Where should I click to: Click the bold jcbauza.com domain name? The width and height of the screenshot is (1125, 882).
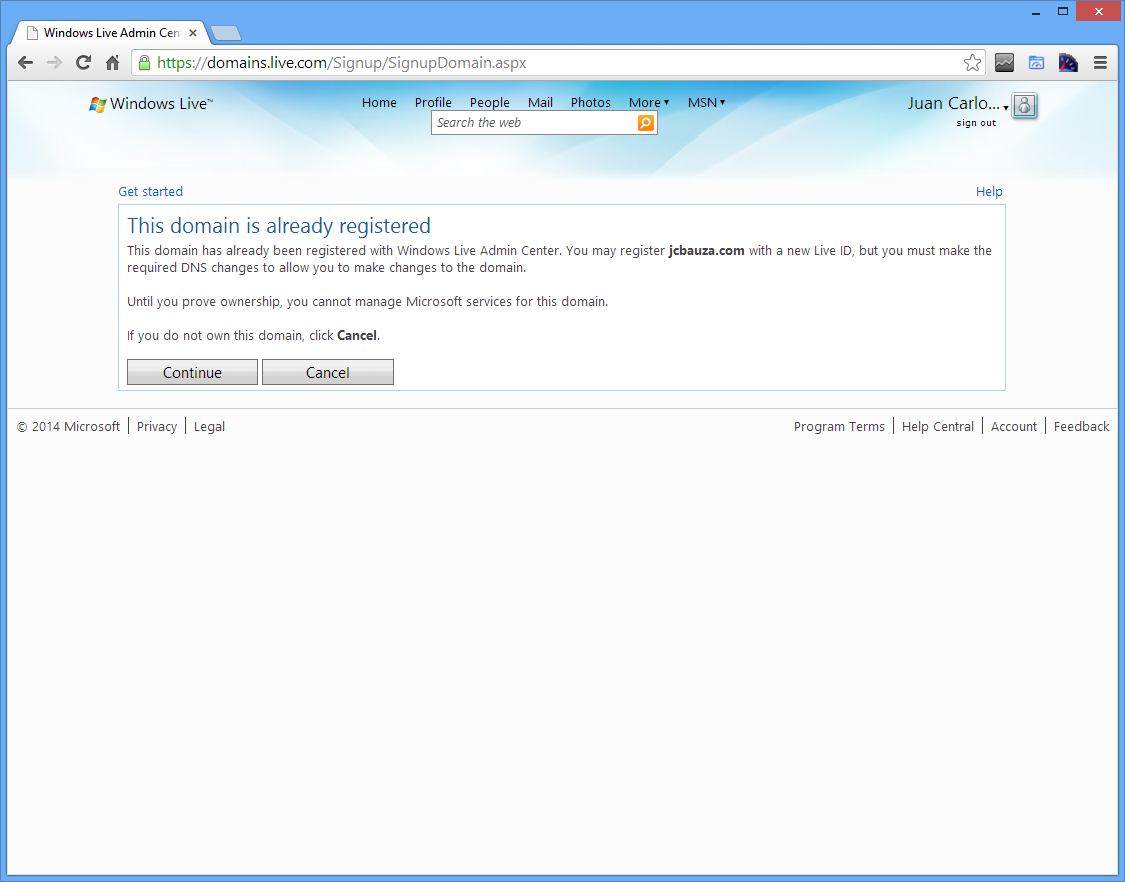coord(707,250)
